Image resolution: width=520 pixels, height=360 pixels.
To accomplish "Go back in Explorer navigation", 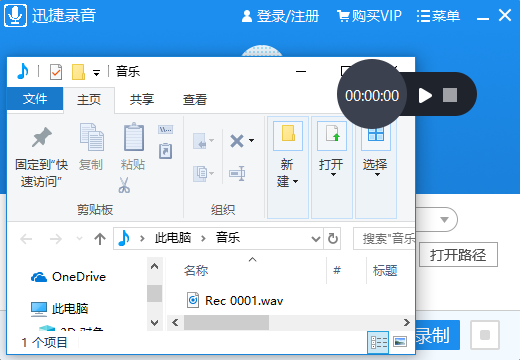I will [x=26, y=239].
